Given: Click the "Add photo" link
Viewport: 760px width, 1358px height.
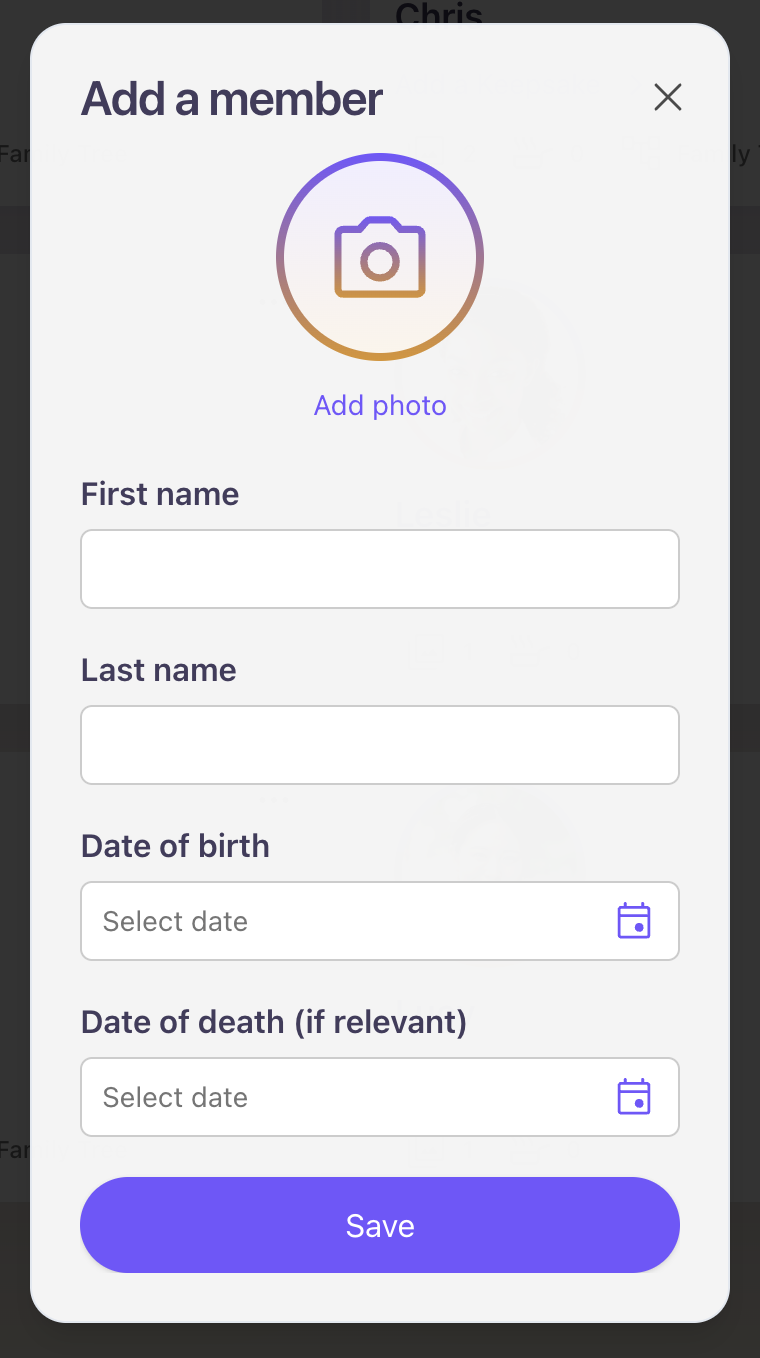Looking at the screenshot, I should (x=380, y=405).
